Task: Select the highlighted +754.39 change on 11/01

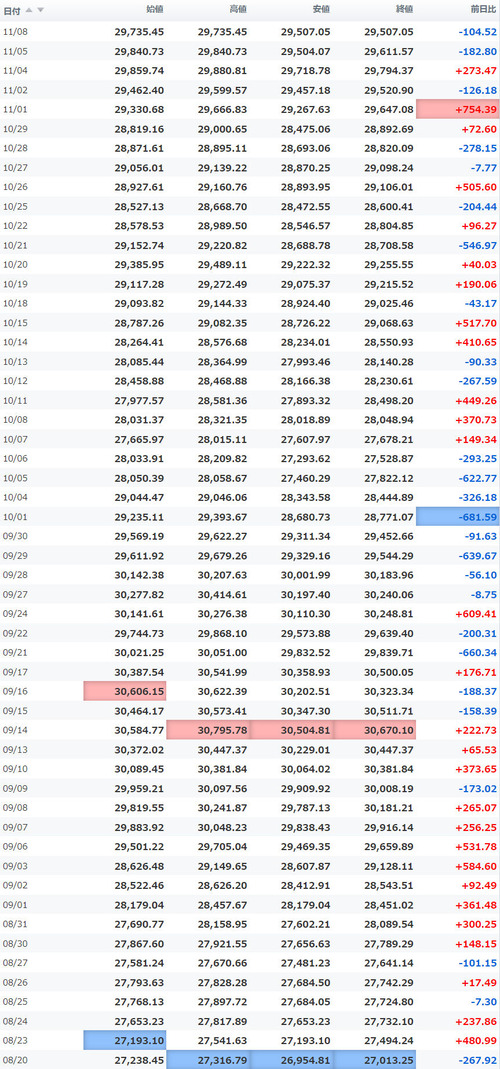Action: tap(458, 109)
